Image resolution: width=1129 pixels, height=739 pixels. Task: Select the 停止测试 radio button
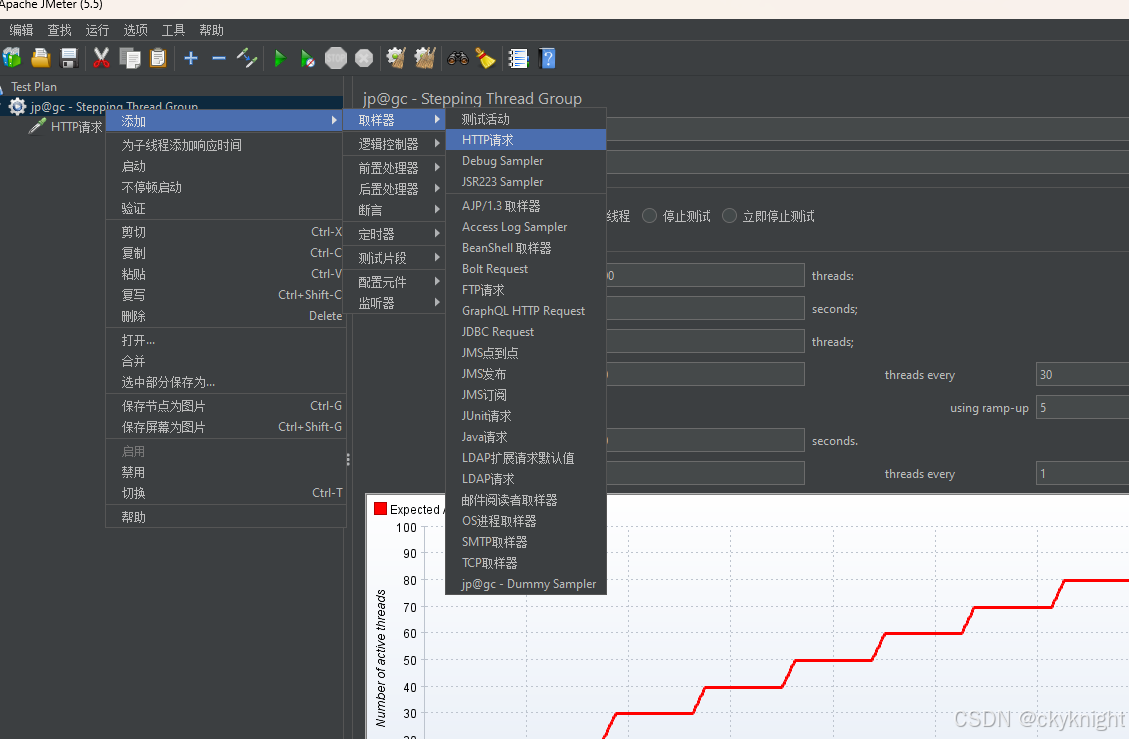point(649,215)
